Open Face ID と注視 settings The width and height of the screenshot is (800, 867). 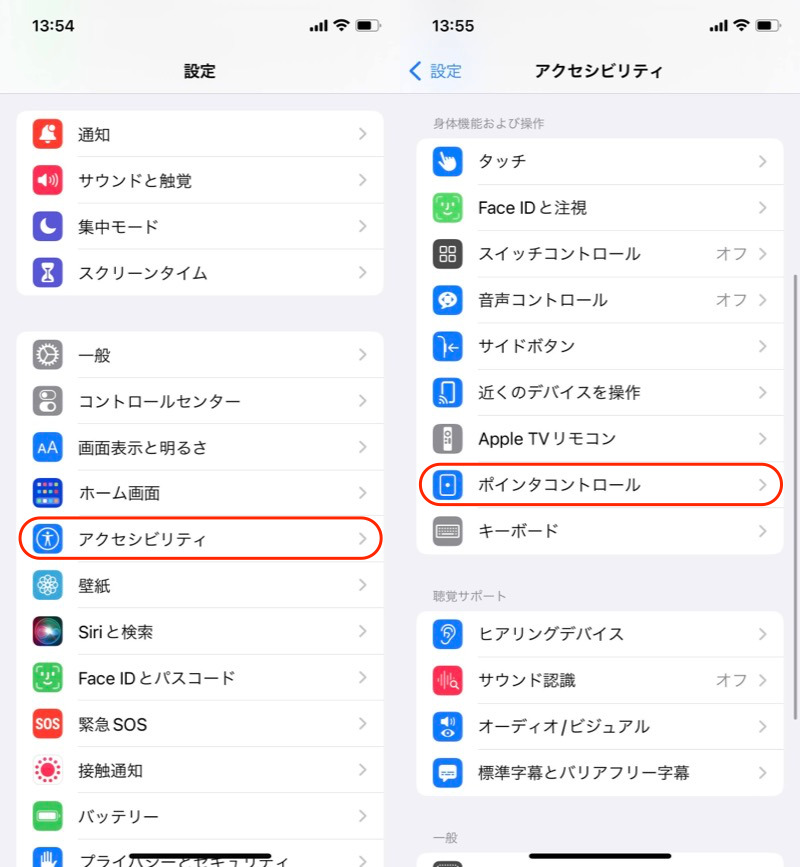pos(600,208)
